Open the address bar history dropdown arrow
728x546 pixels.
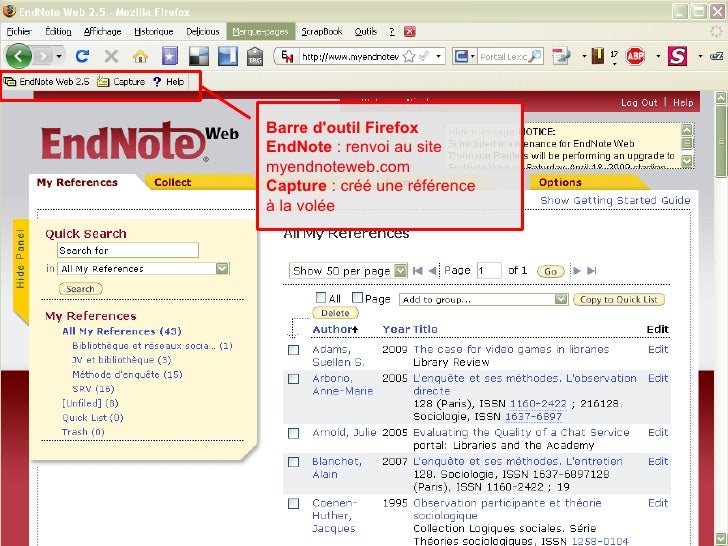click(438, 57)
